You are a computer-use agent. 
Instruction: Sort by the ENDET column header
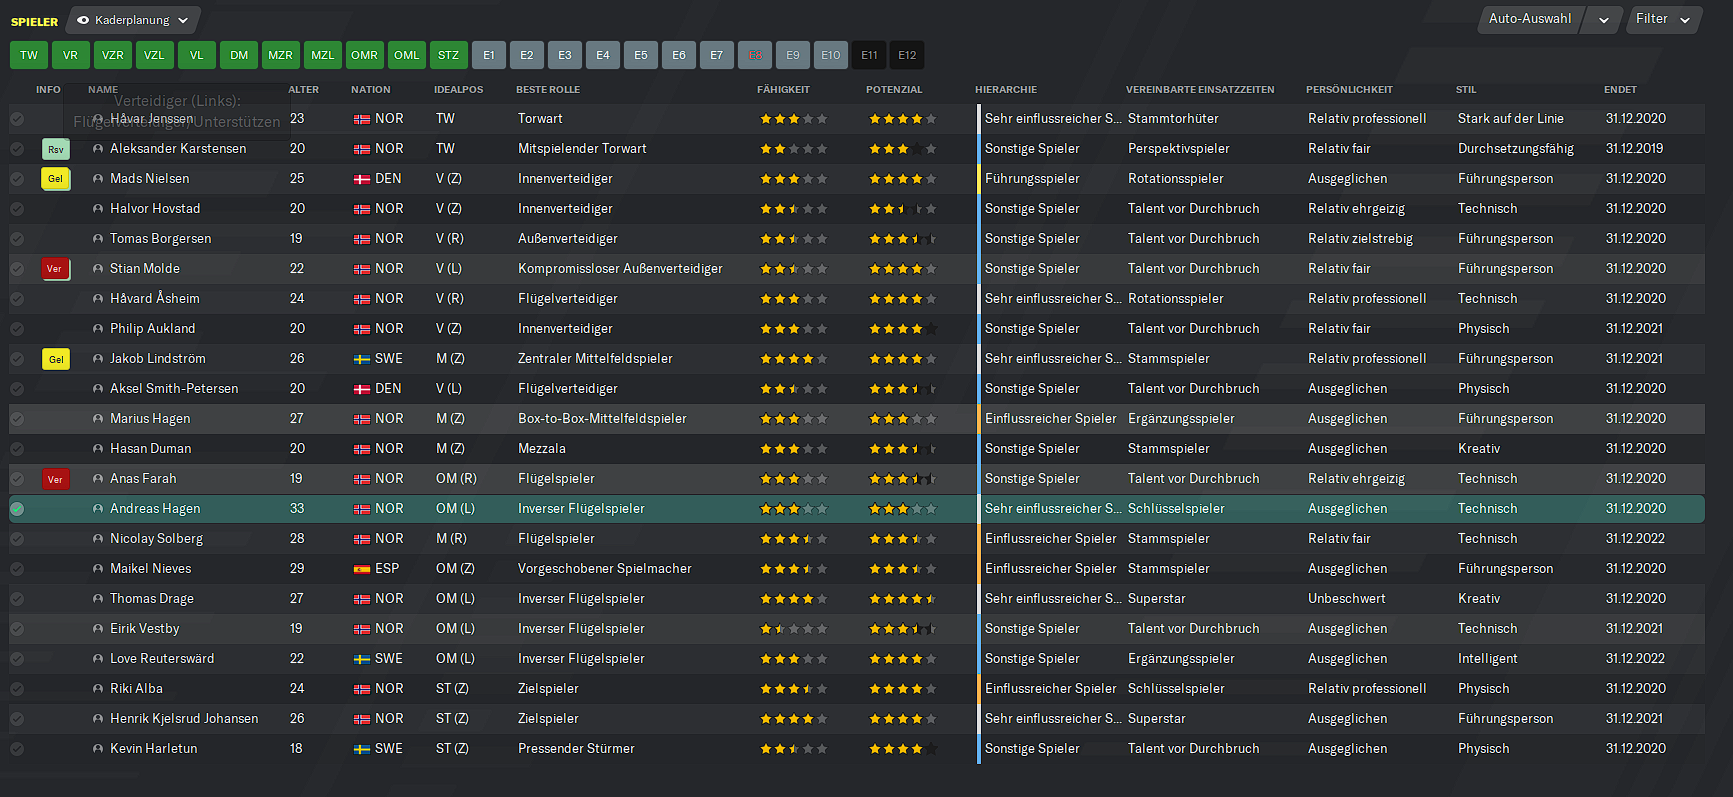point(1620,90)
